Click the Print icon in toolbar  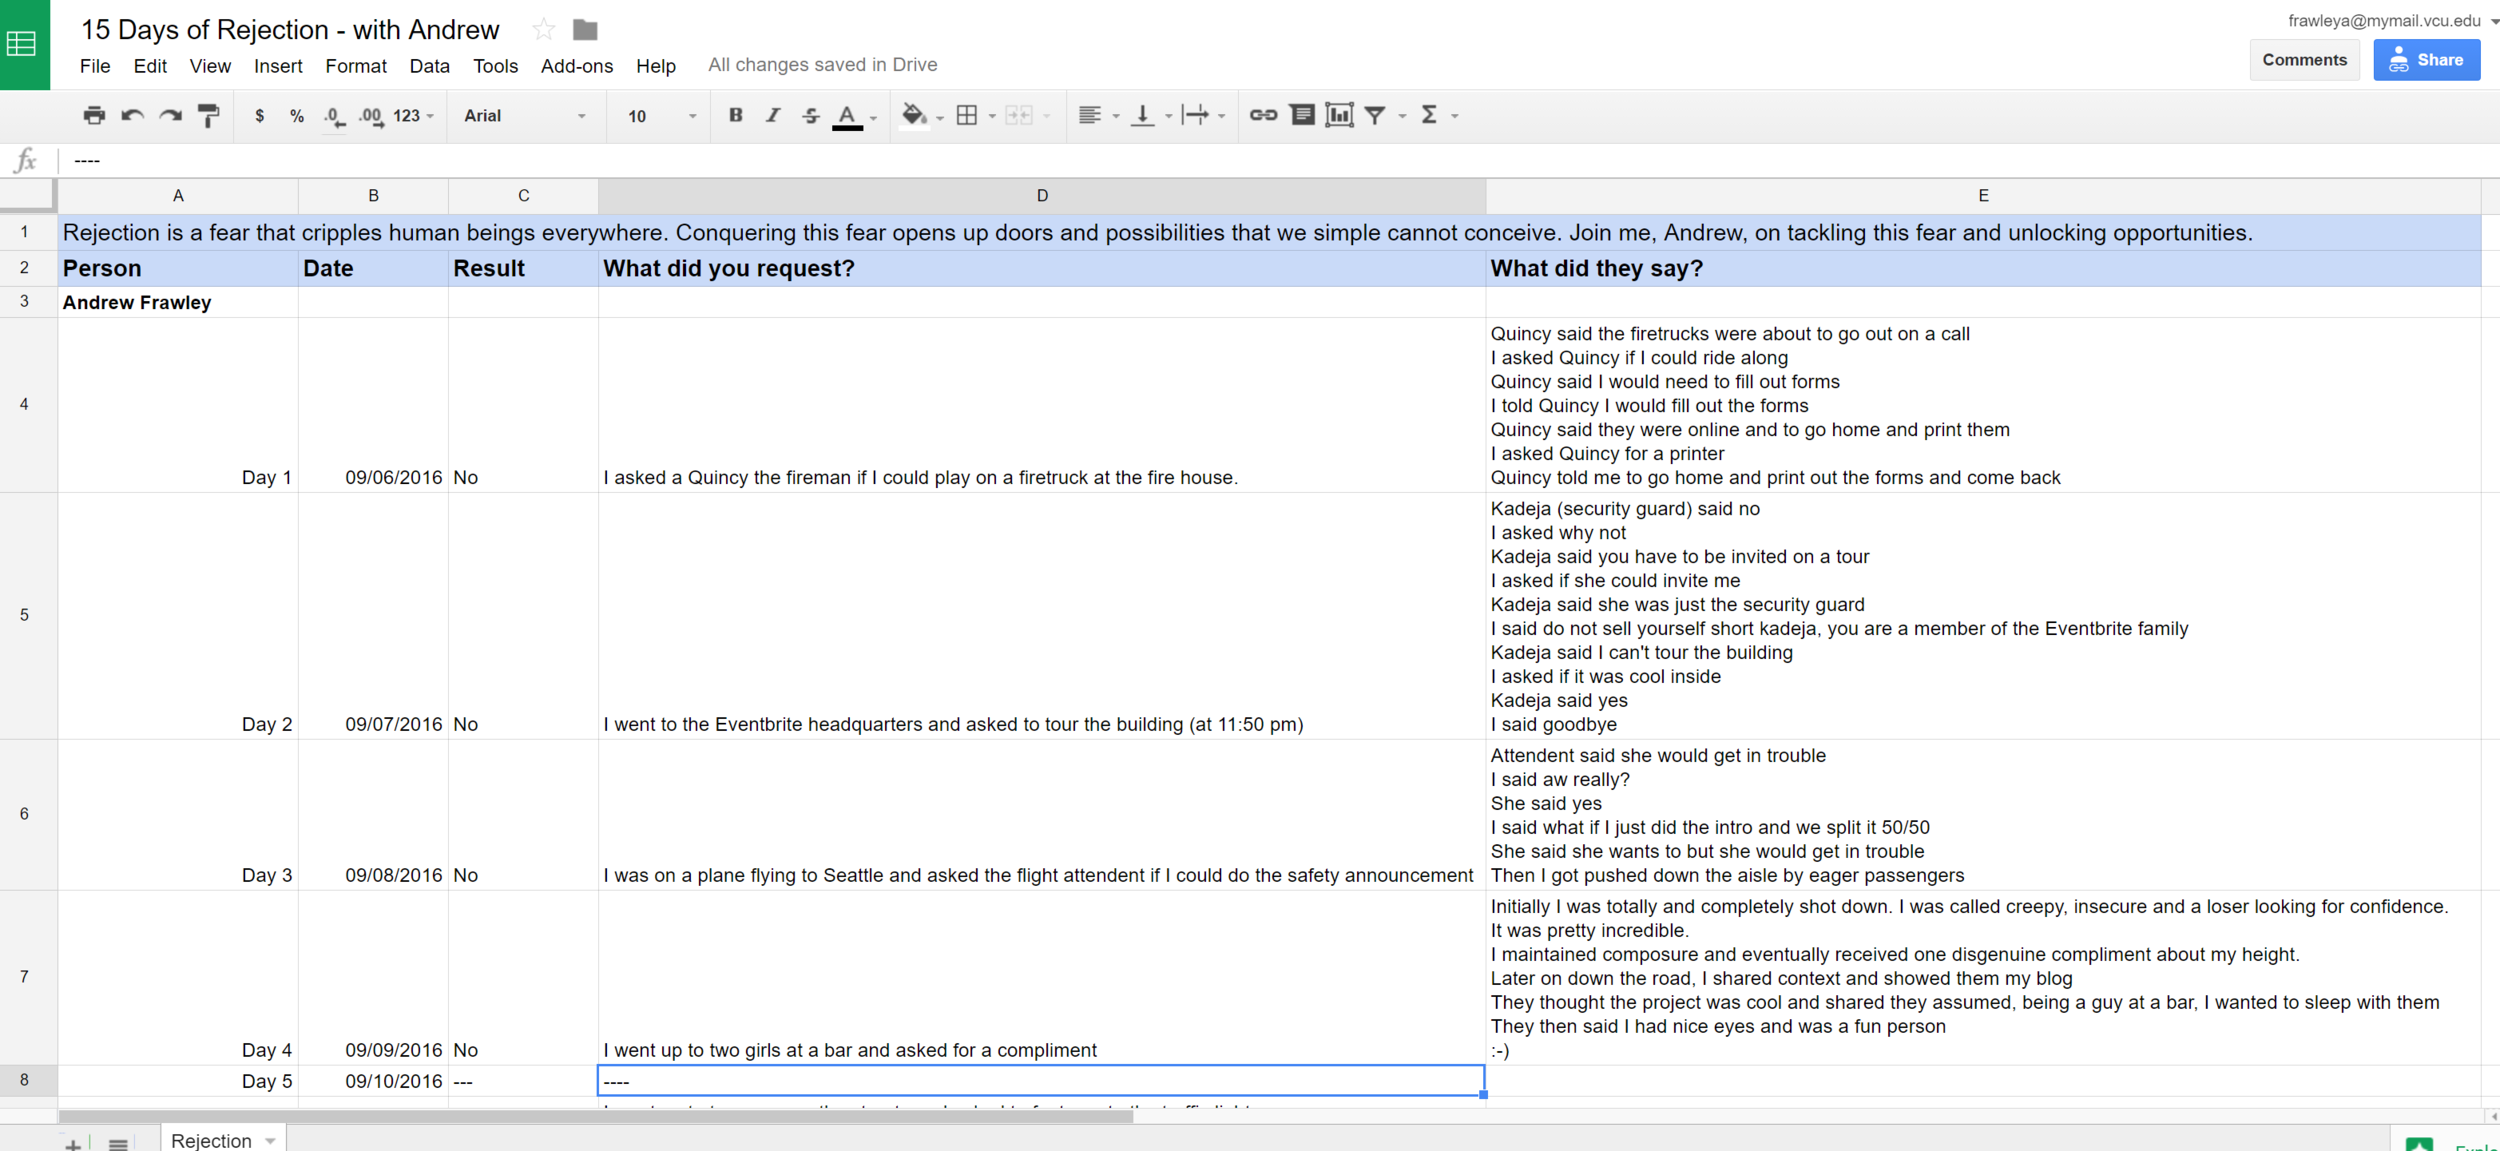[x=94, y=116]
